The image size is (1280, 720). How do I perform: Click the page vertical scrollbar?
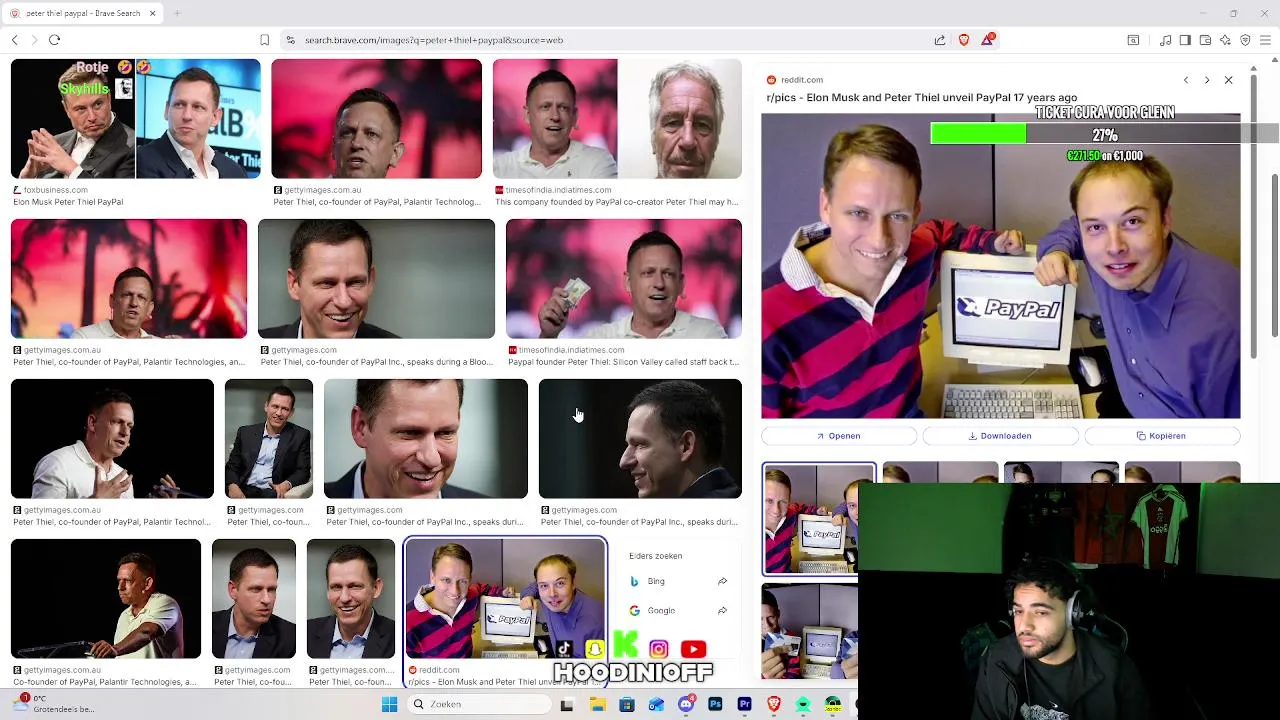[1274, 255]
